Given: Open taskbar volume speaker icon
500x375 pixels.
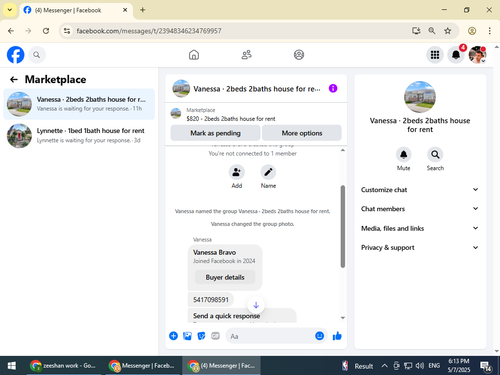Looking at the screenshot, I should pyautogui.click(x=419, y=366).
